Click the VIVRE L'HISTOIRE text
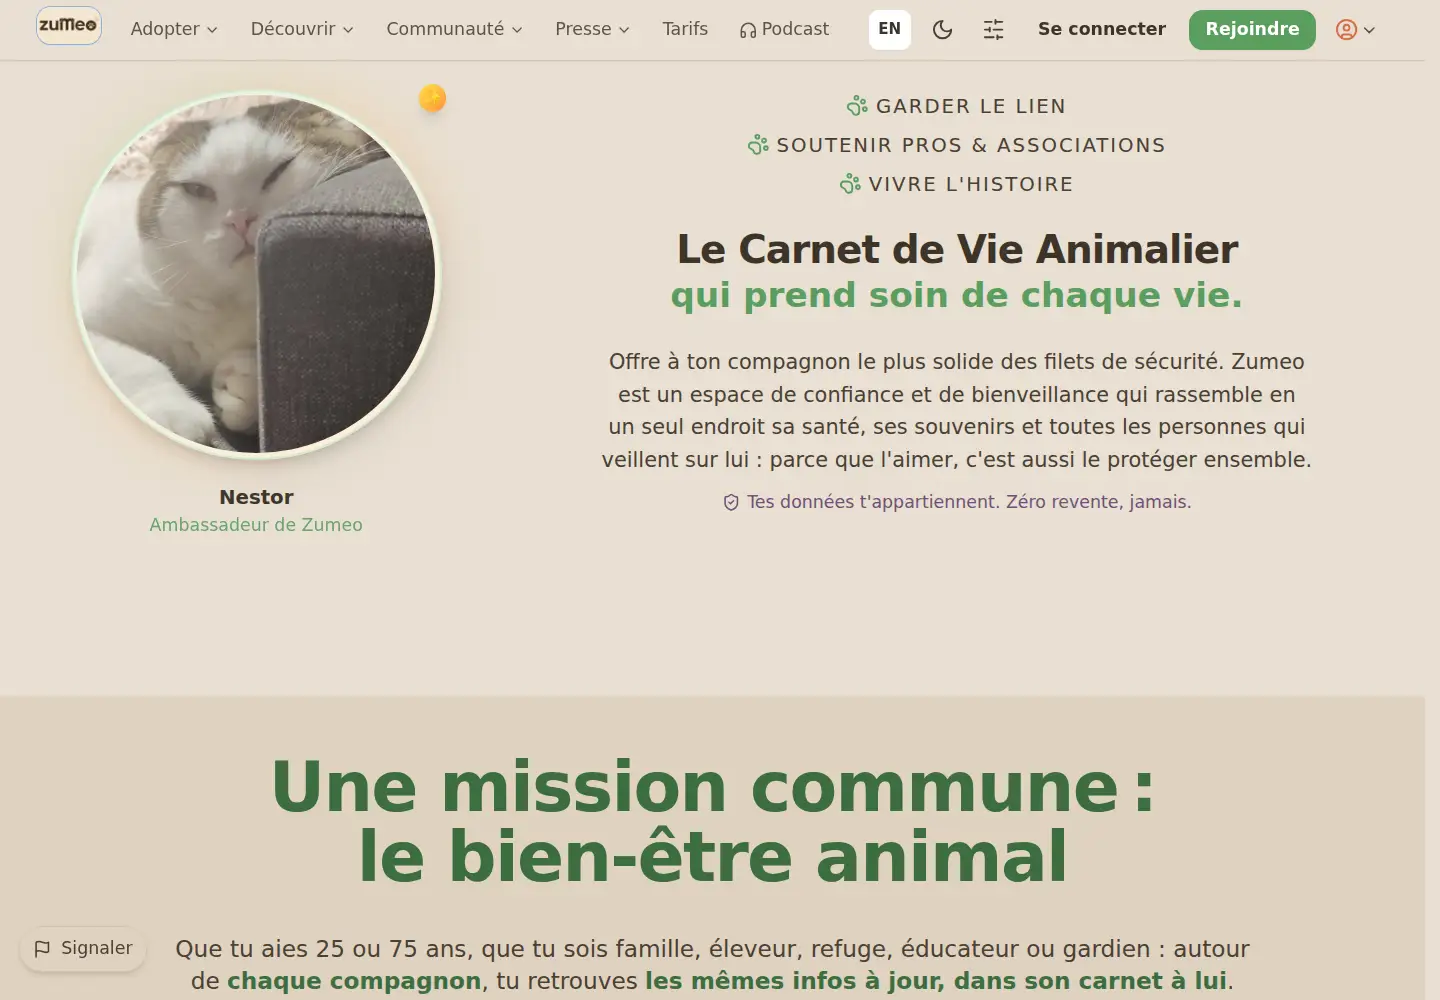The height and width of the screenshot is (1000, 1440). click(x=971, y=184)
